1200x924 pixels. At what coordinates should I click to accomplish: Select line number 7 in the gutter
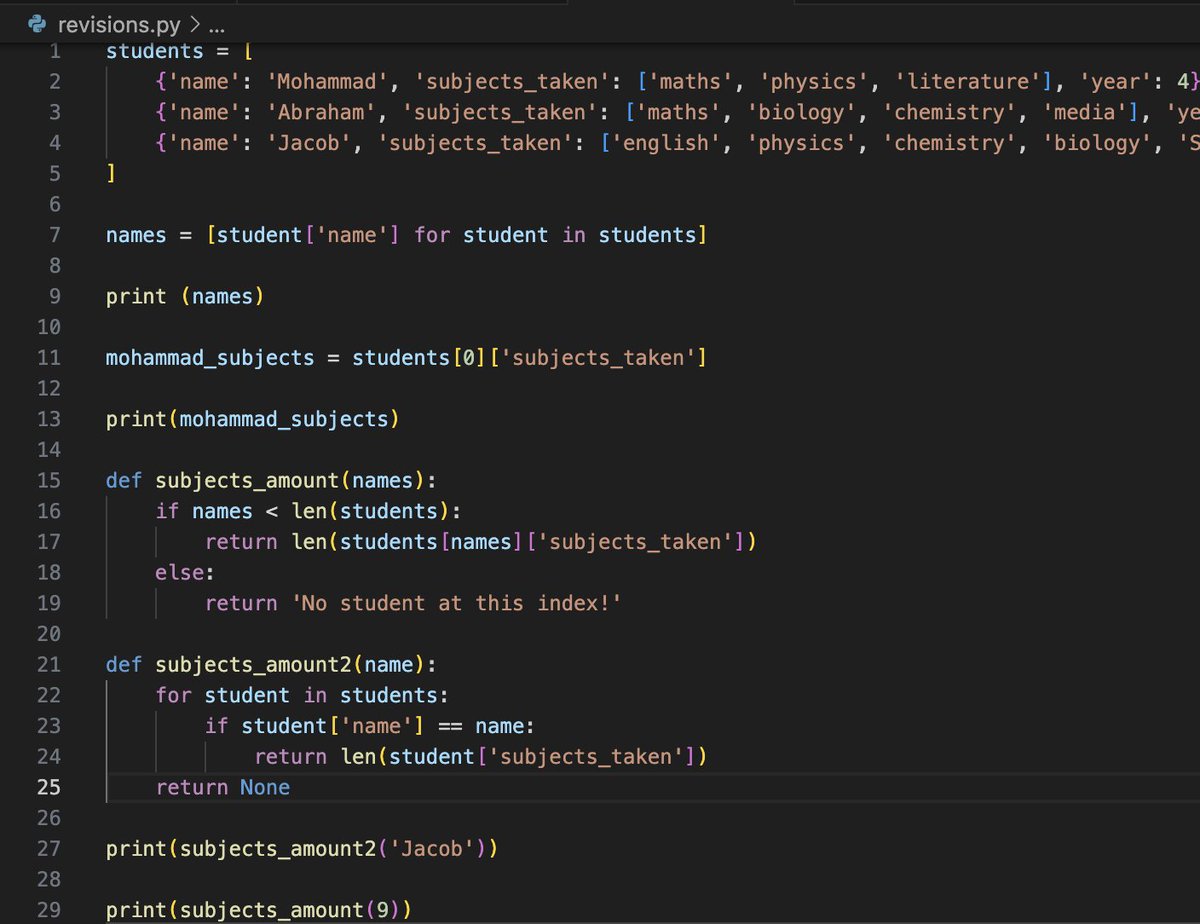click(x=55, y=235)
